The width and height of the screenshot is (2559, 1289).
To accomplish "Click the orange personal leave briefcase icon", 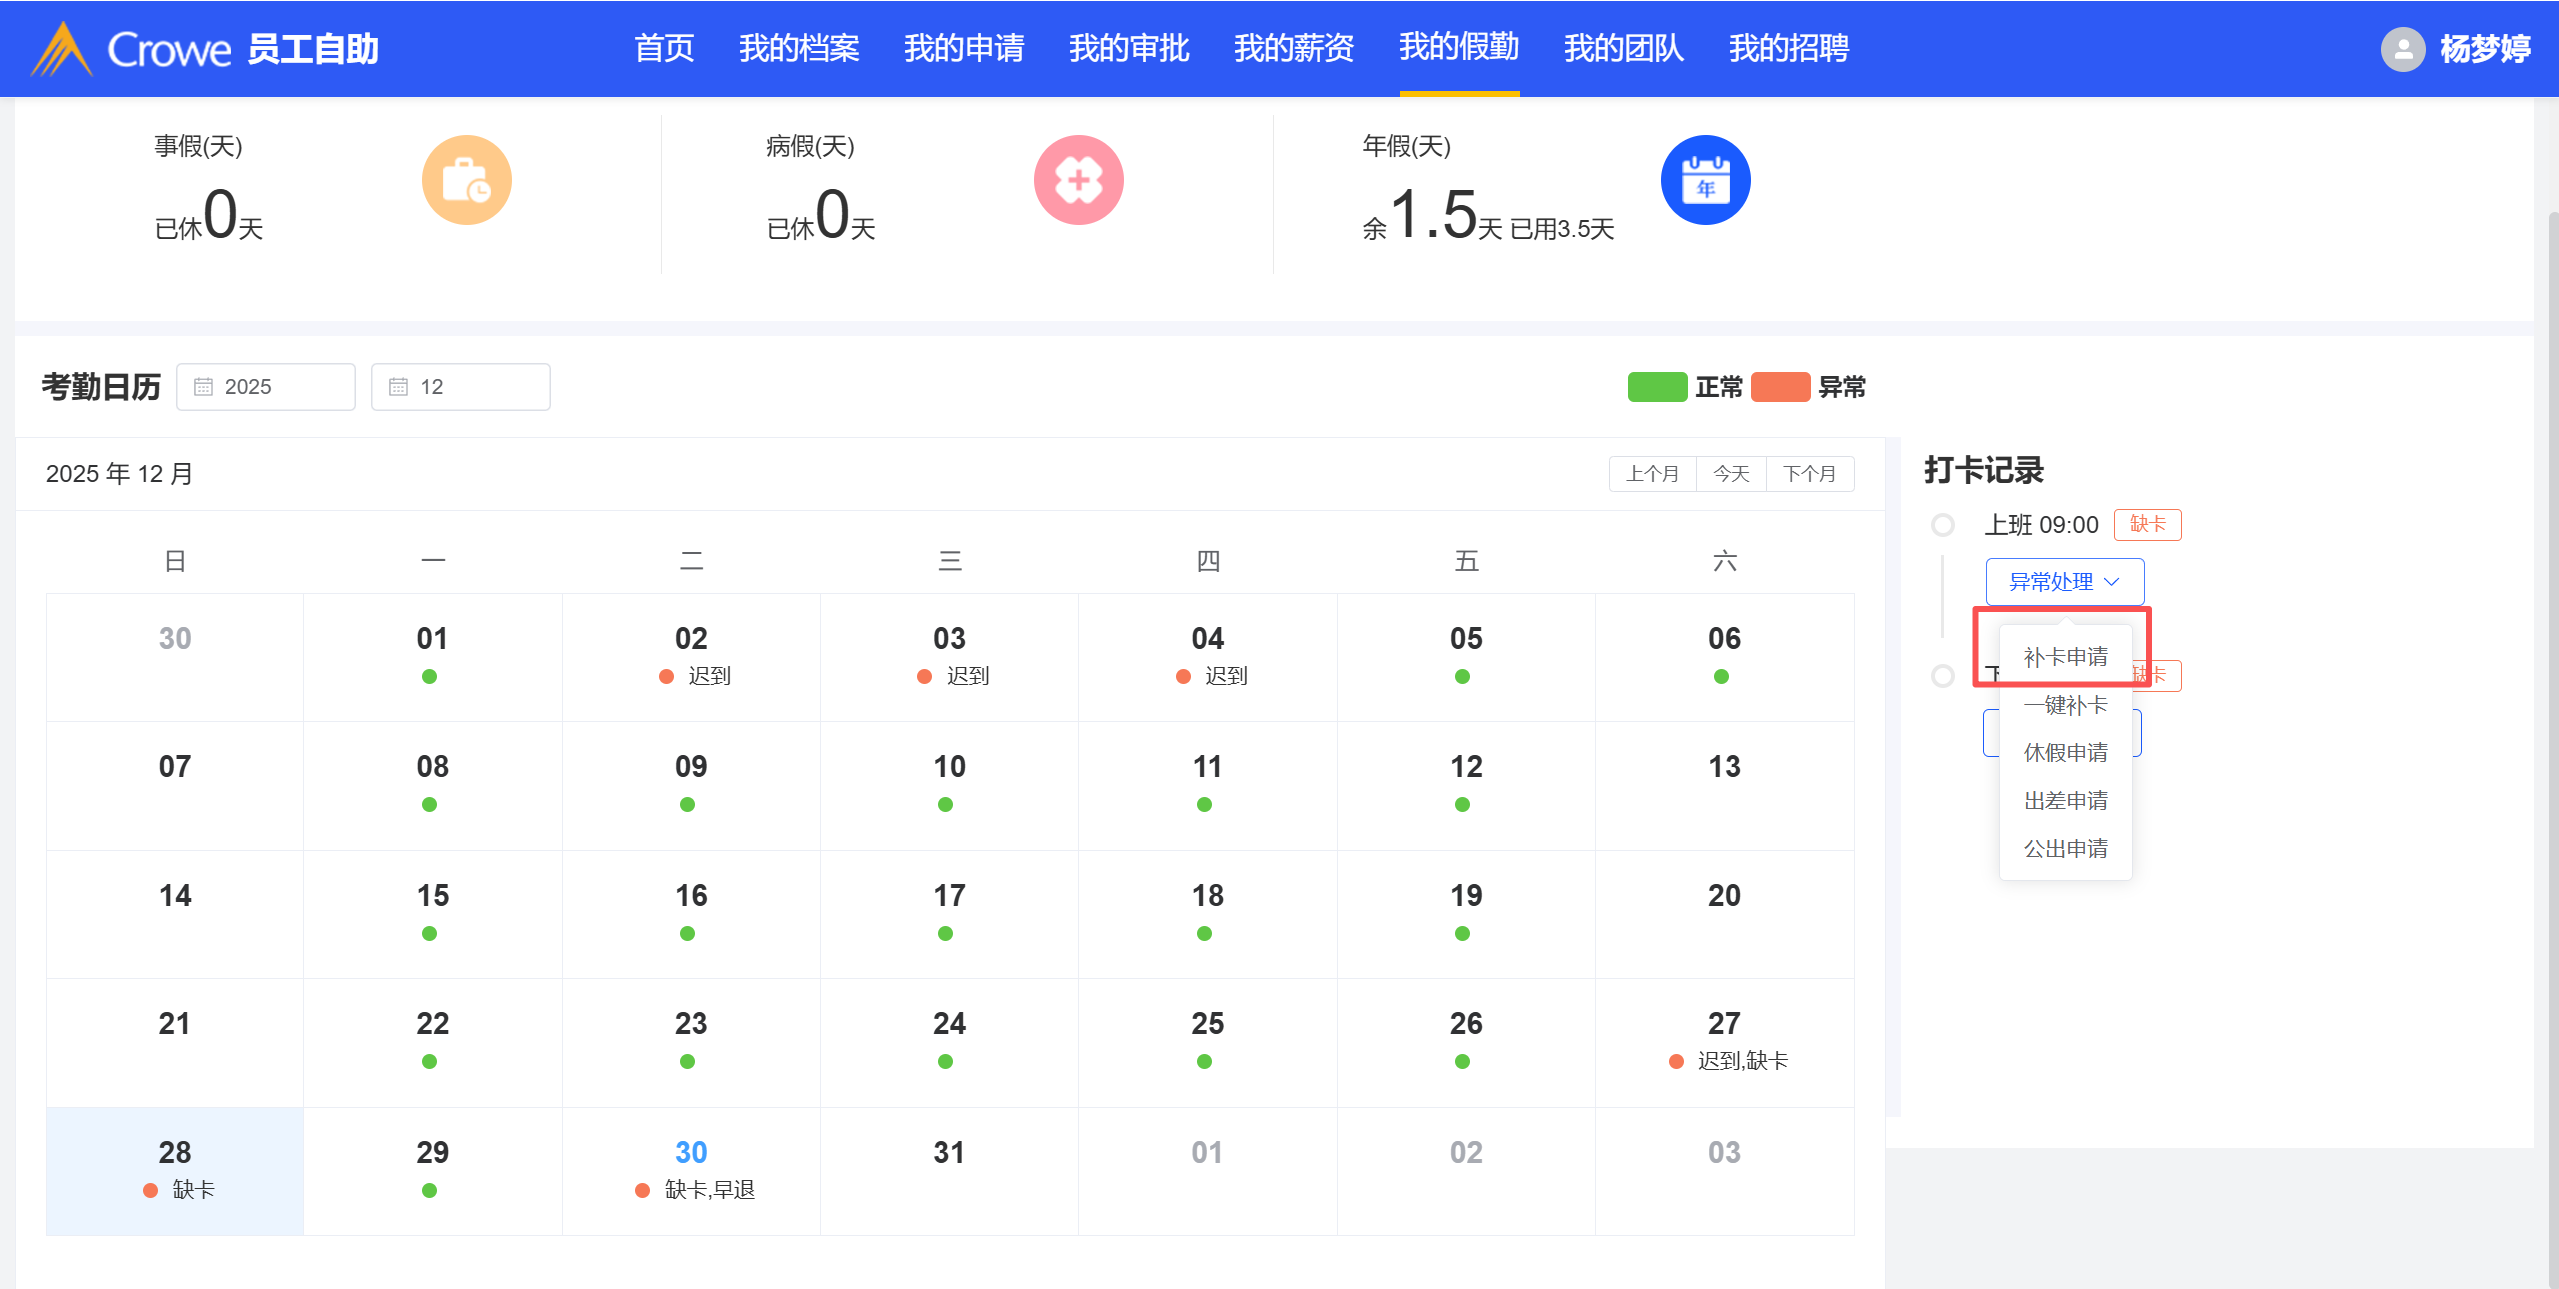I will (x=466, y=180).
